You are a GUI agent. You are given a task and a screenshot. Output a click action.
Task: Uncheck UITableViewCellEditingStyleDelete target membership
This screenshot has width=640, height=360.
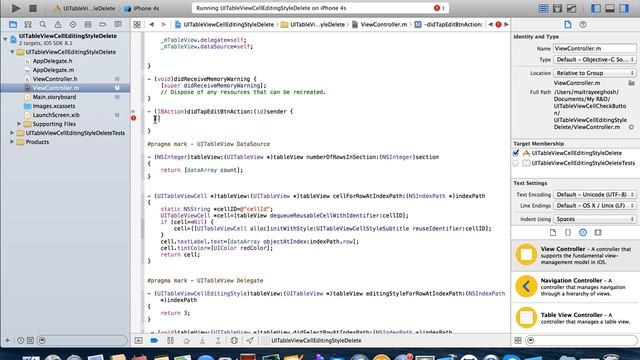[x=516, y=153]
